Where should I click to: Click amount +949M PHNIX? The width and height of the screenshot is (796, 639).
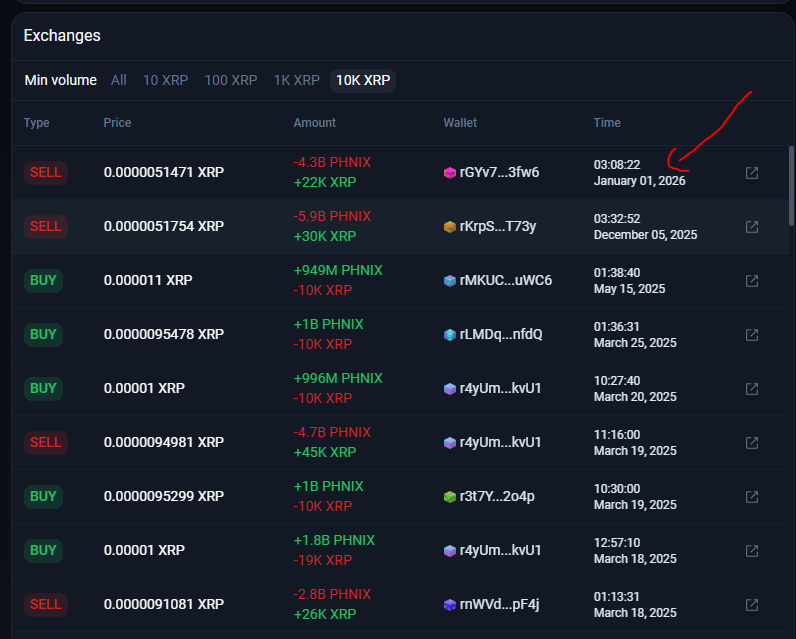point(338,271)
